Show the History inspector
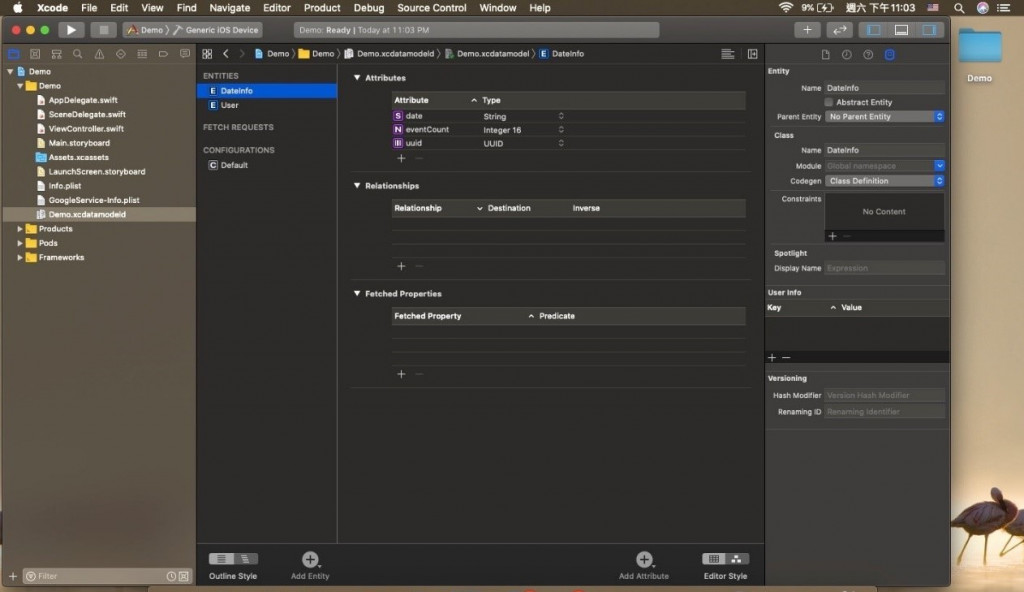 (x=846, y=55)
